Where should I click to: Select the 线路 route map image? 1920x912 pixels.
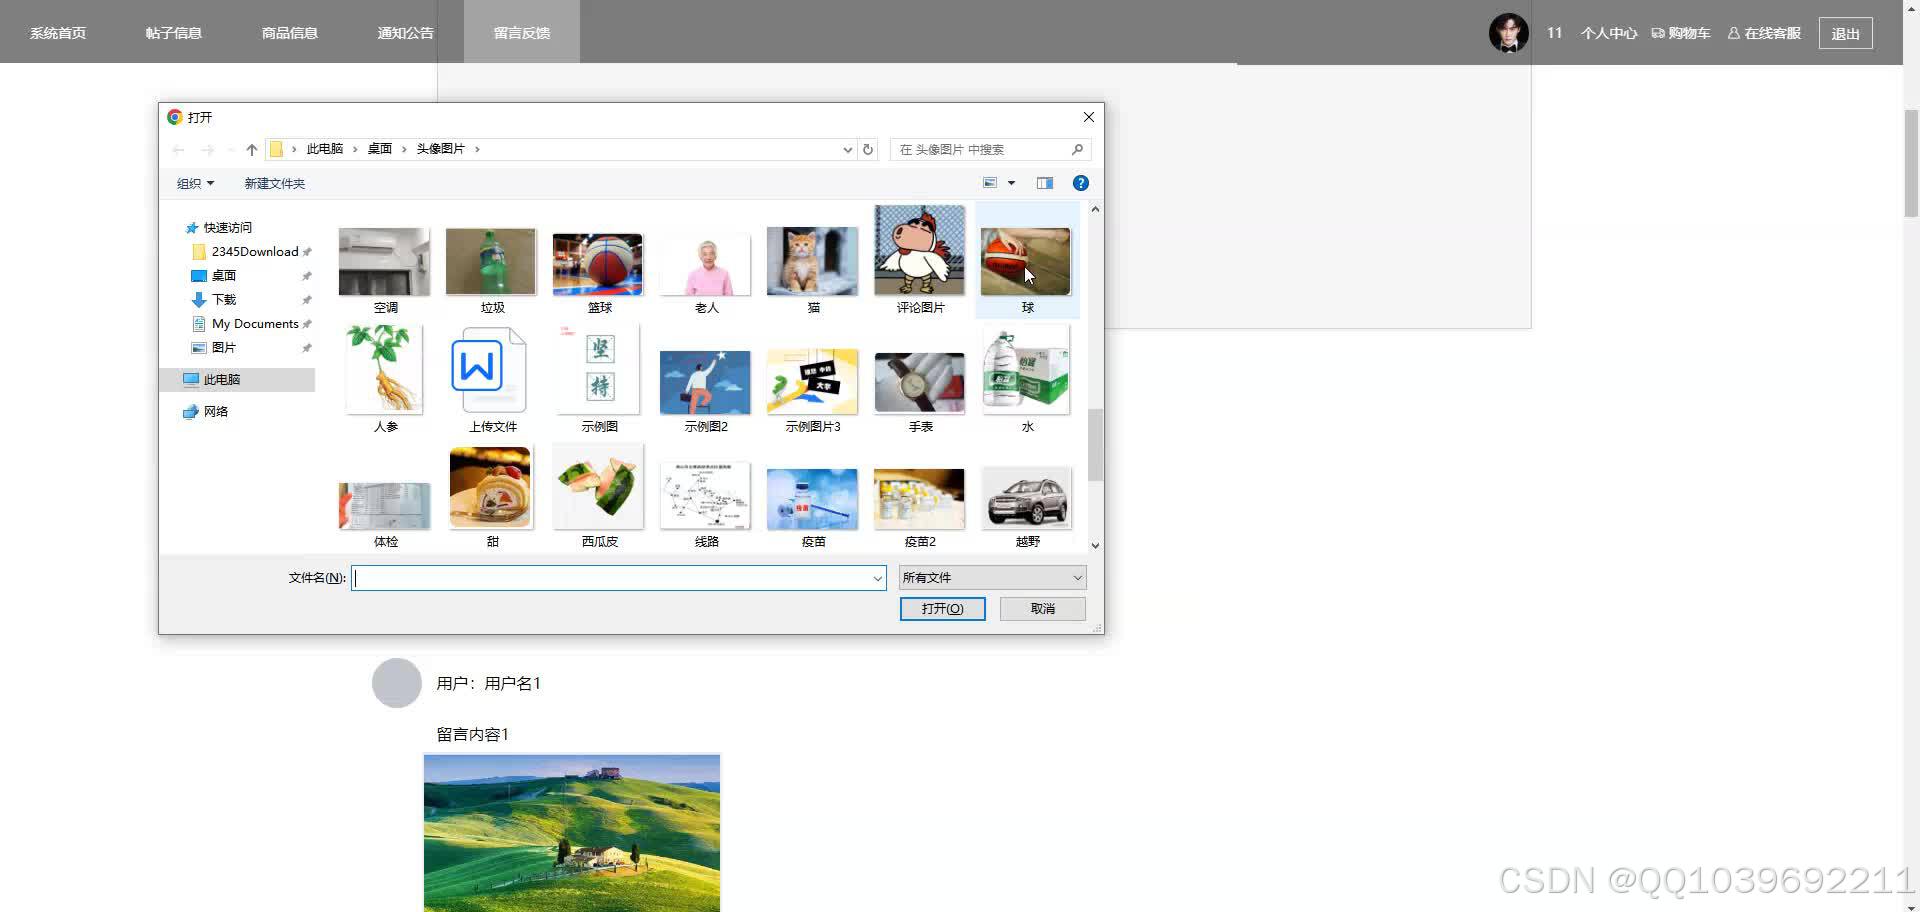pos(706,495)
